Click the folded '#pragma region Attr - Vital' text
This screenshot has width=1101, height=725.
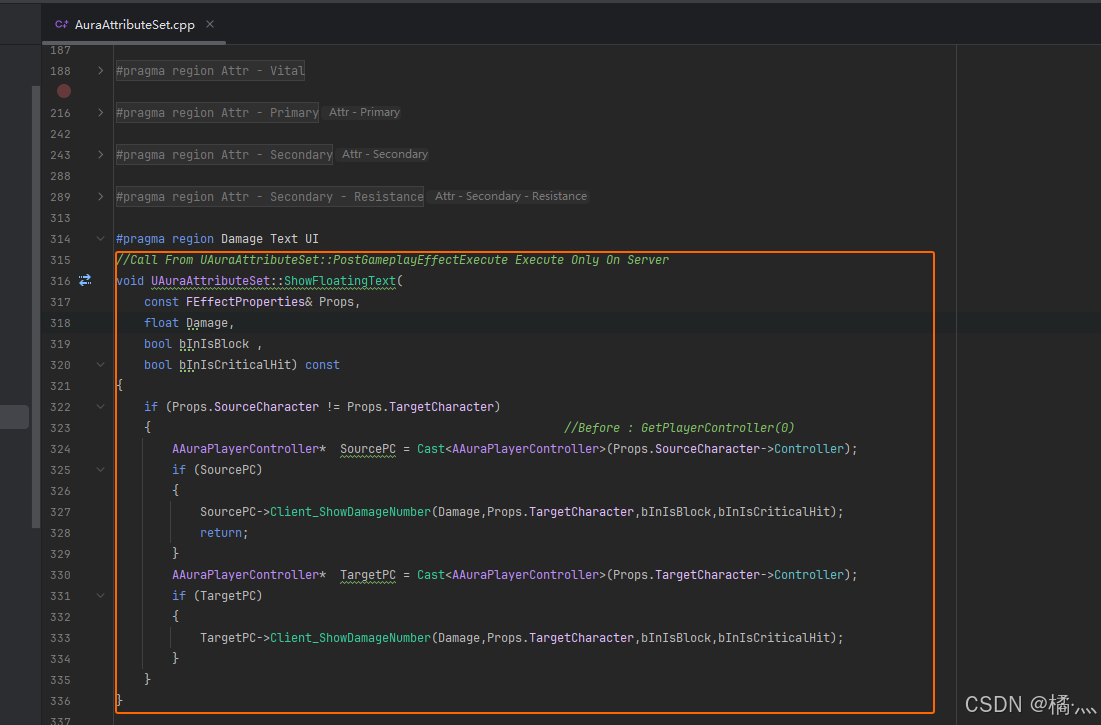210,71
